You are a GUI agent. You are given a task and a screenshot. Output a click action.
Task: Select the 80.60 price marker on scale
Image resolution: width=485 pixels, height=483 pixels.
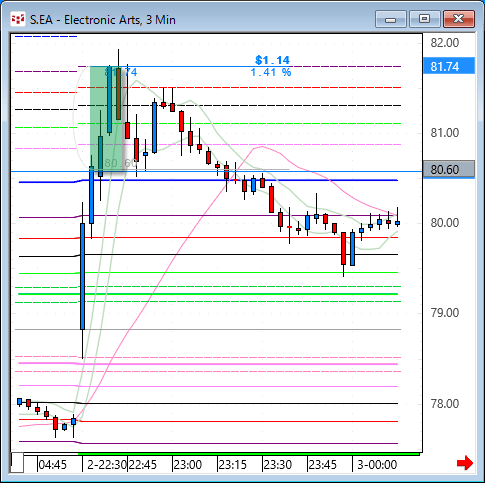pyautogui.click(x=449, y=169)
